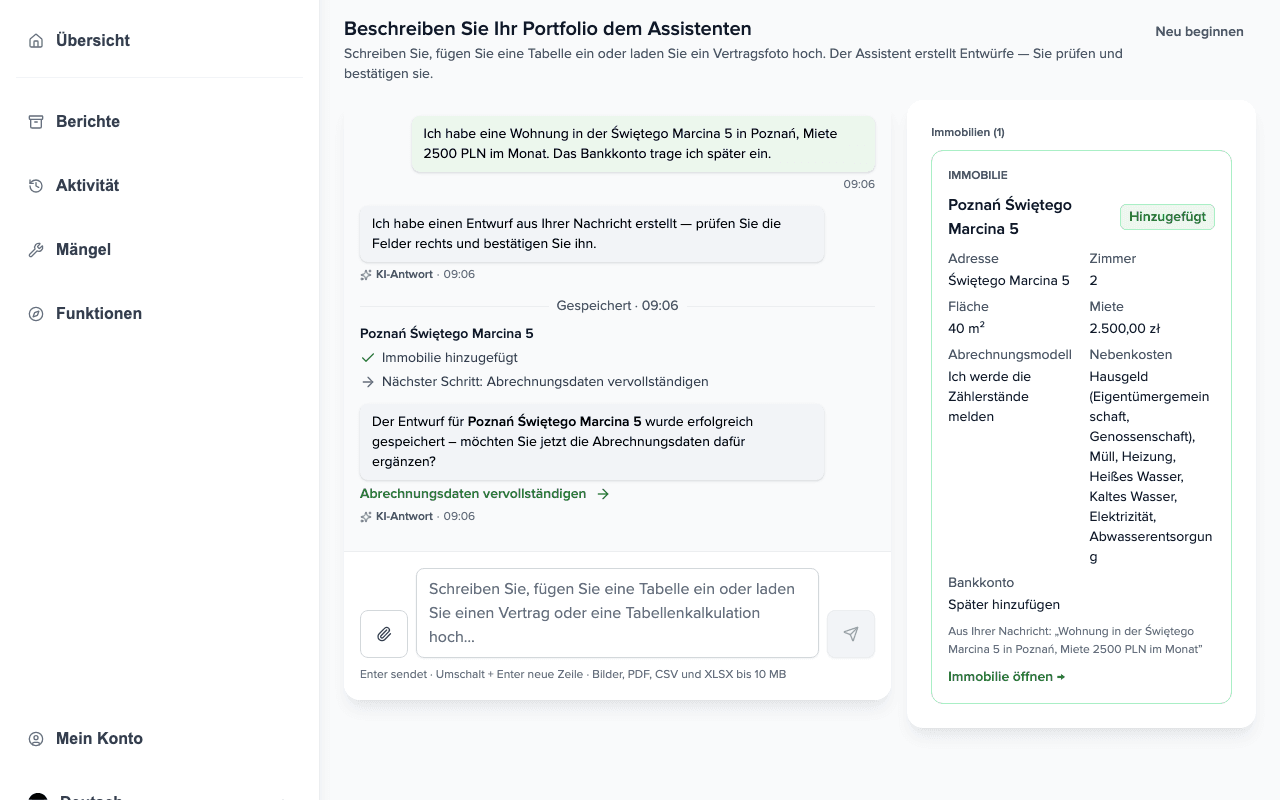Click the Adresse value Świętego Marcina 5
Viewport: 1280px width, 800px height.
(x=1009, y=281)
